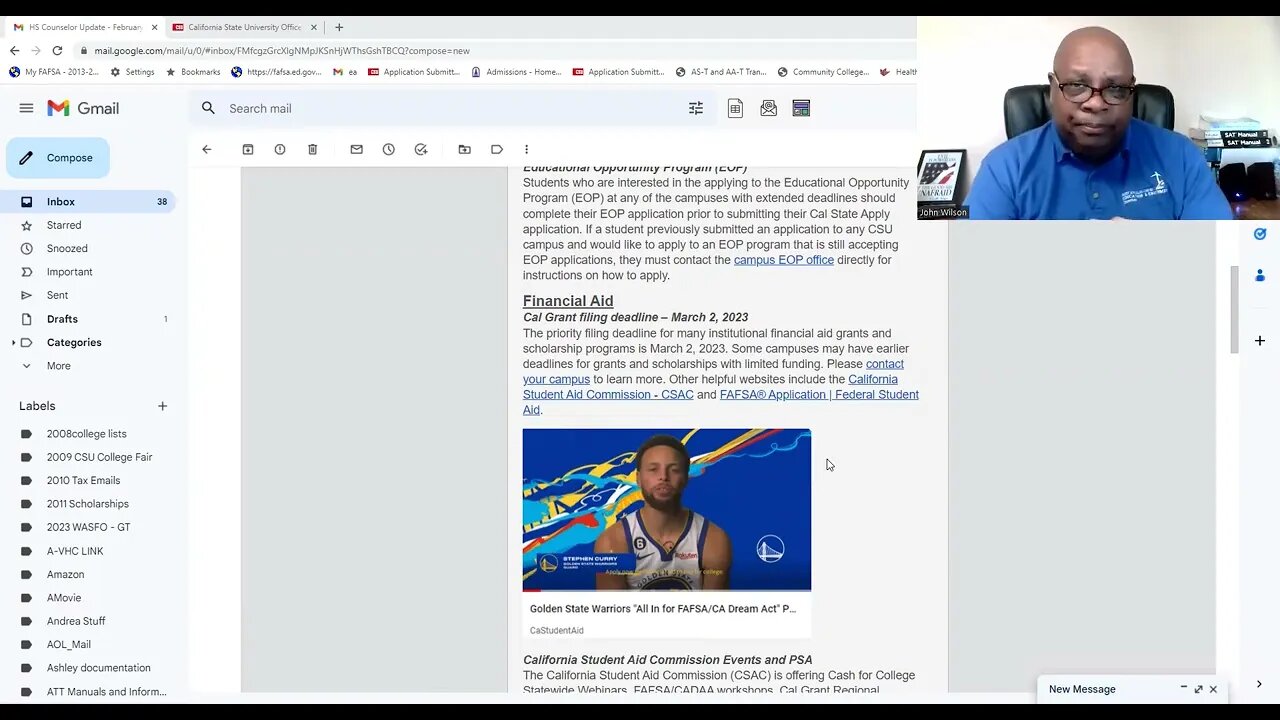Report this email as spam
Screen dimensions: 1280x720
pyautogui.click(x=280, y=149)
